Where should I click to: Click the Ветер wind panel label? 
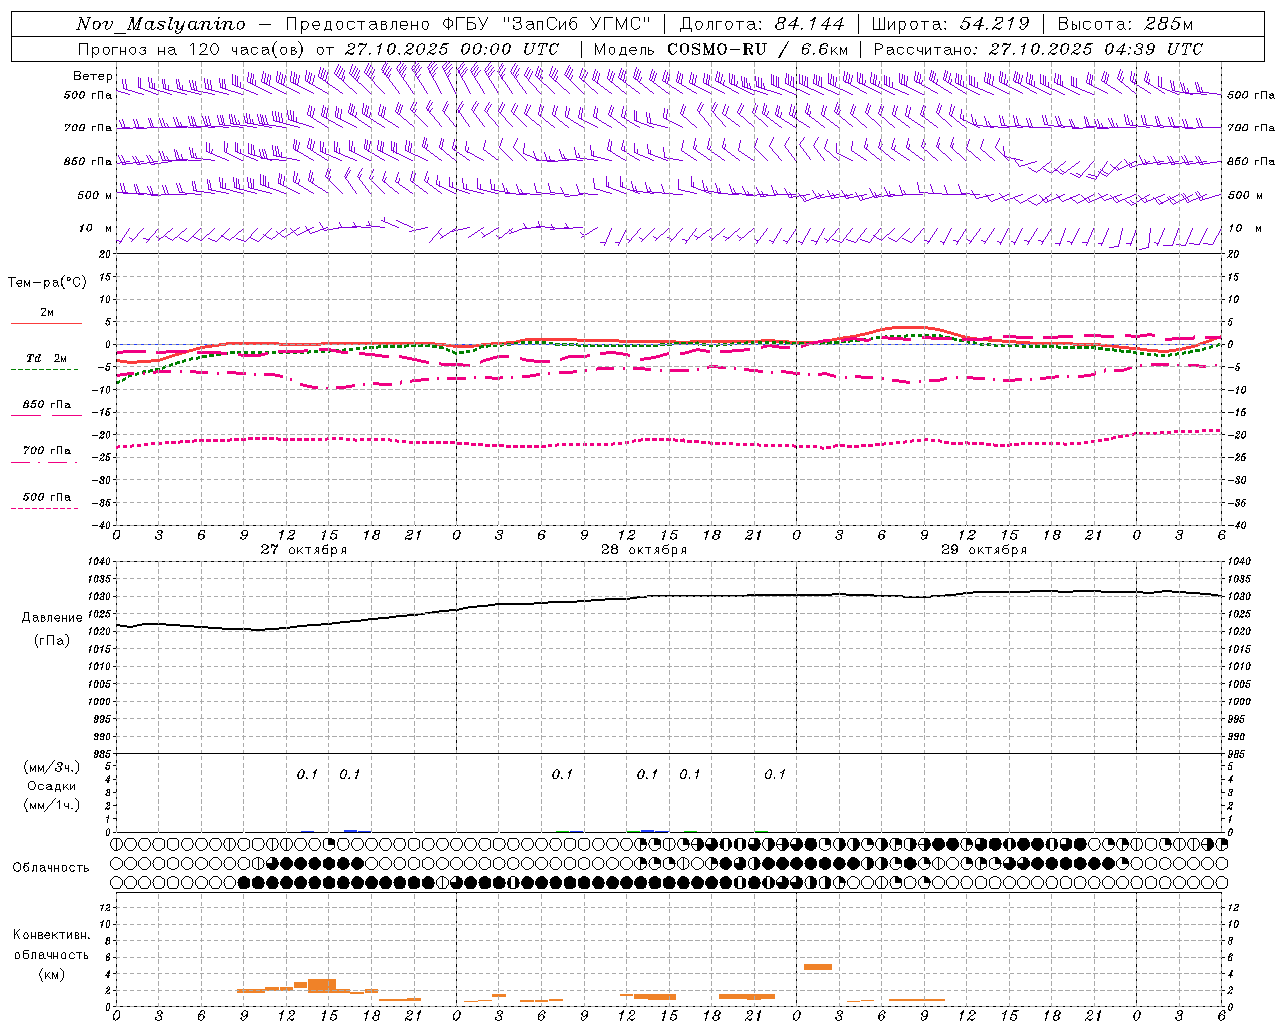click(92, 76)
